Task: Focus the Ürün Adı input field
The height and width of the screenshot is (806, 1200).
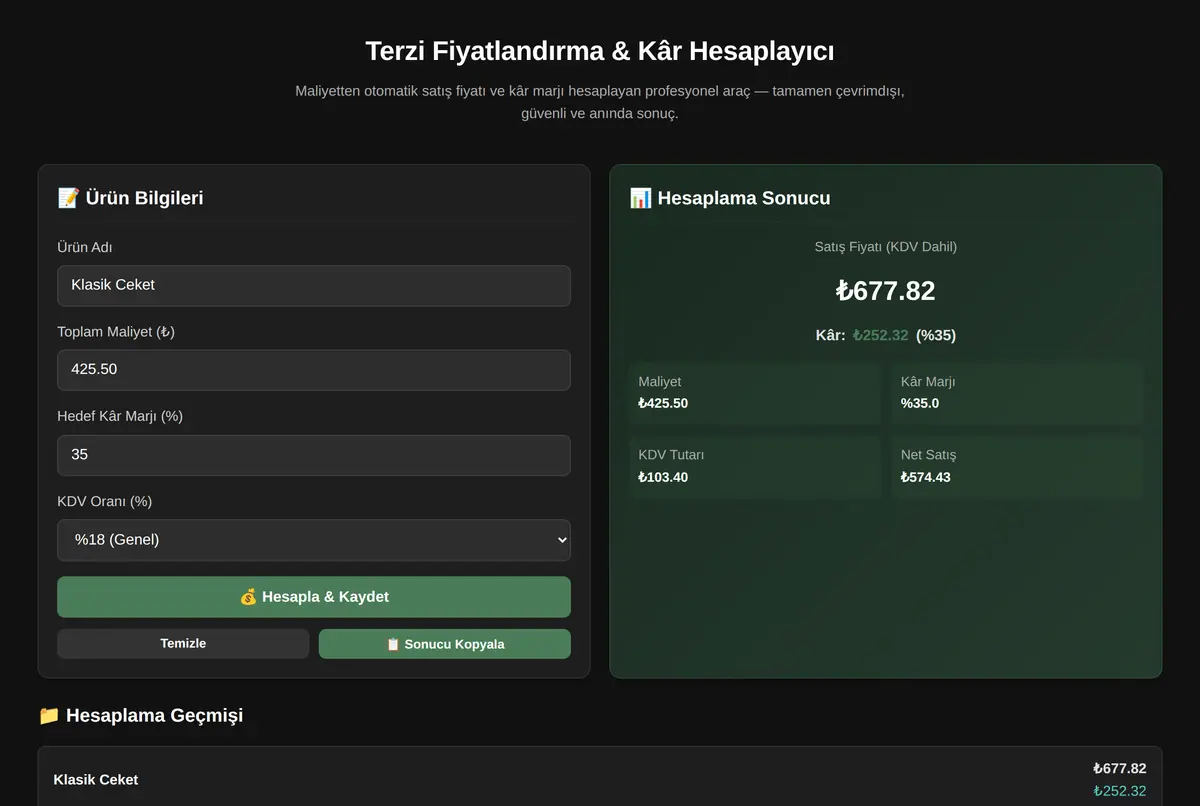Action: coord(314,285)
